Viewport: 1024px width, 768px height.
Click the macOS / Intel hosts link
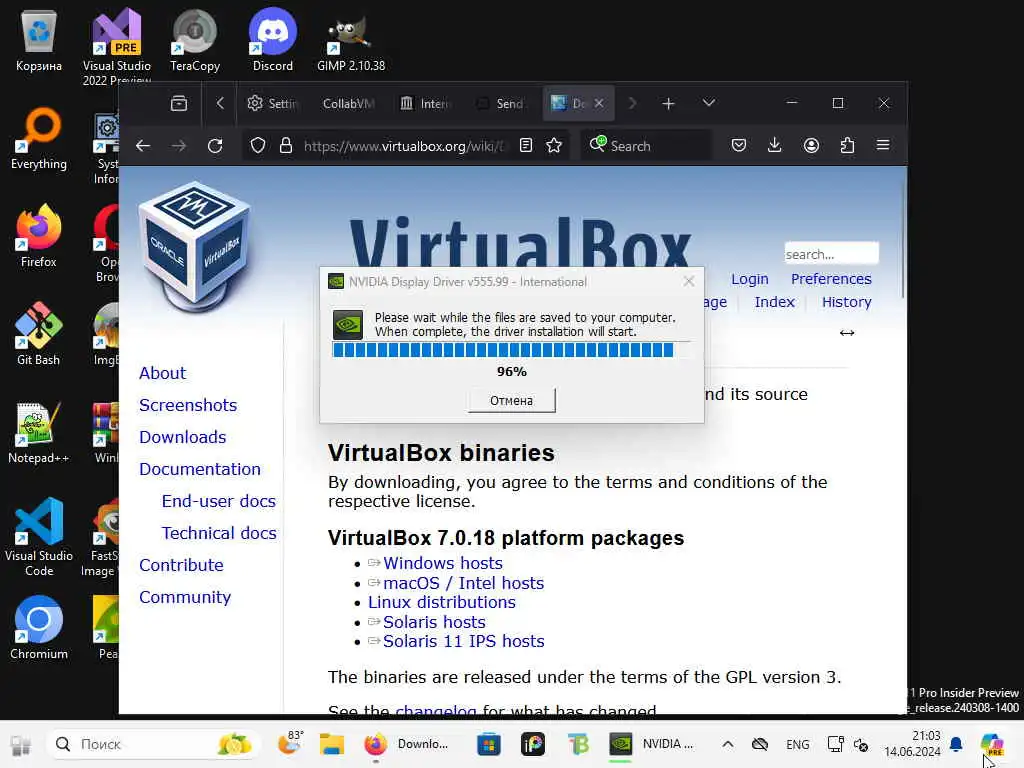(463, 583)
